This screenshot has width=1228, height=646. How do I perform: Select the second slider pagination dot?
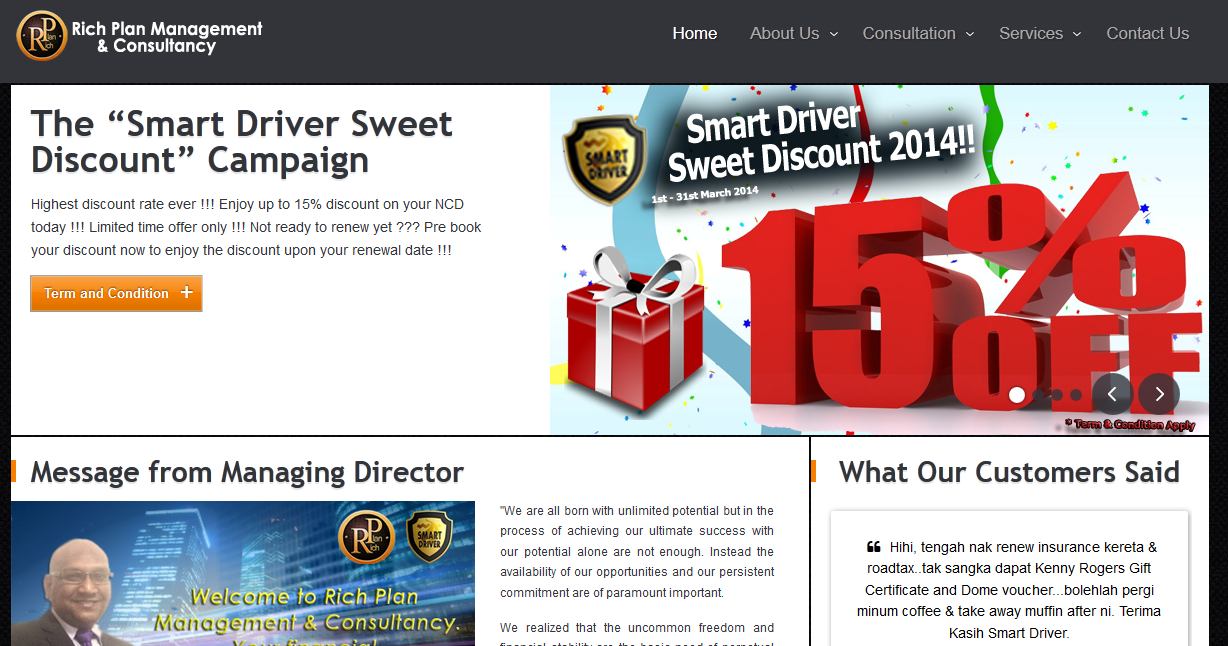click(1038, 395)
